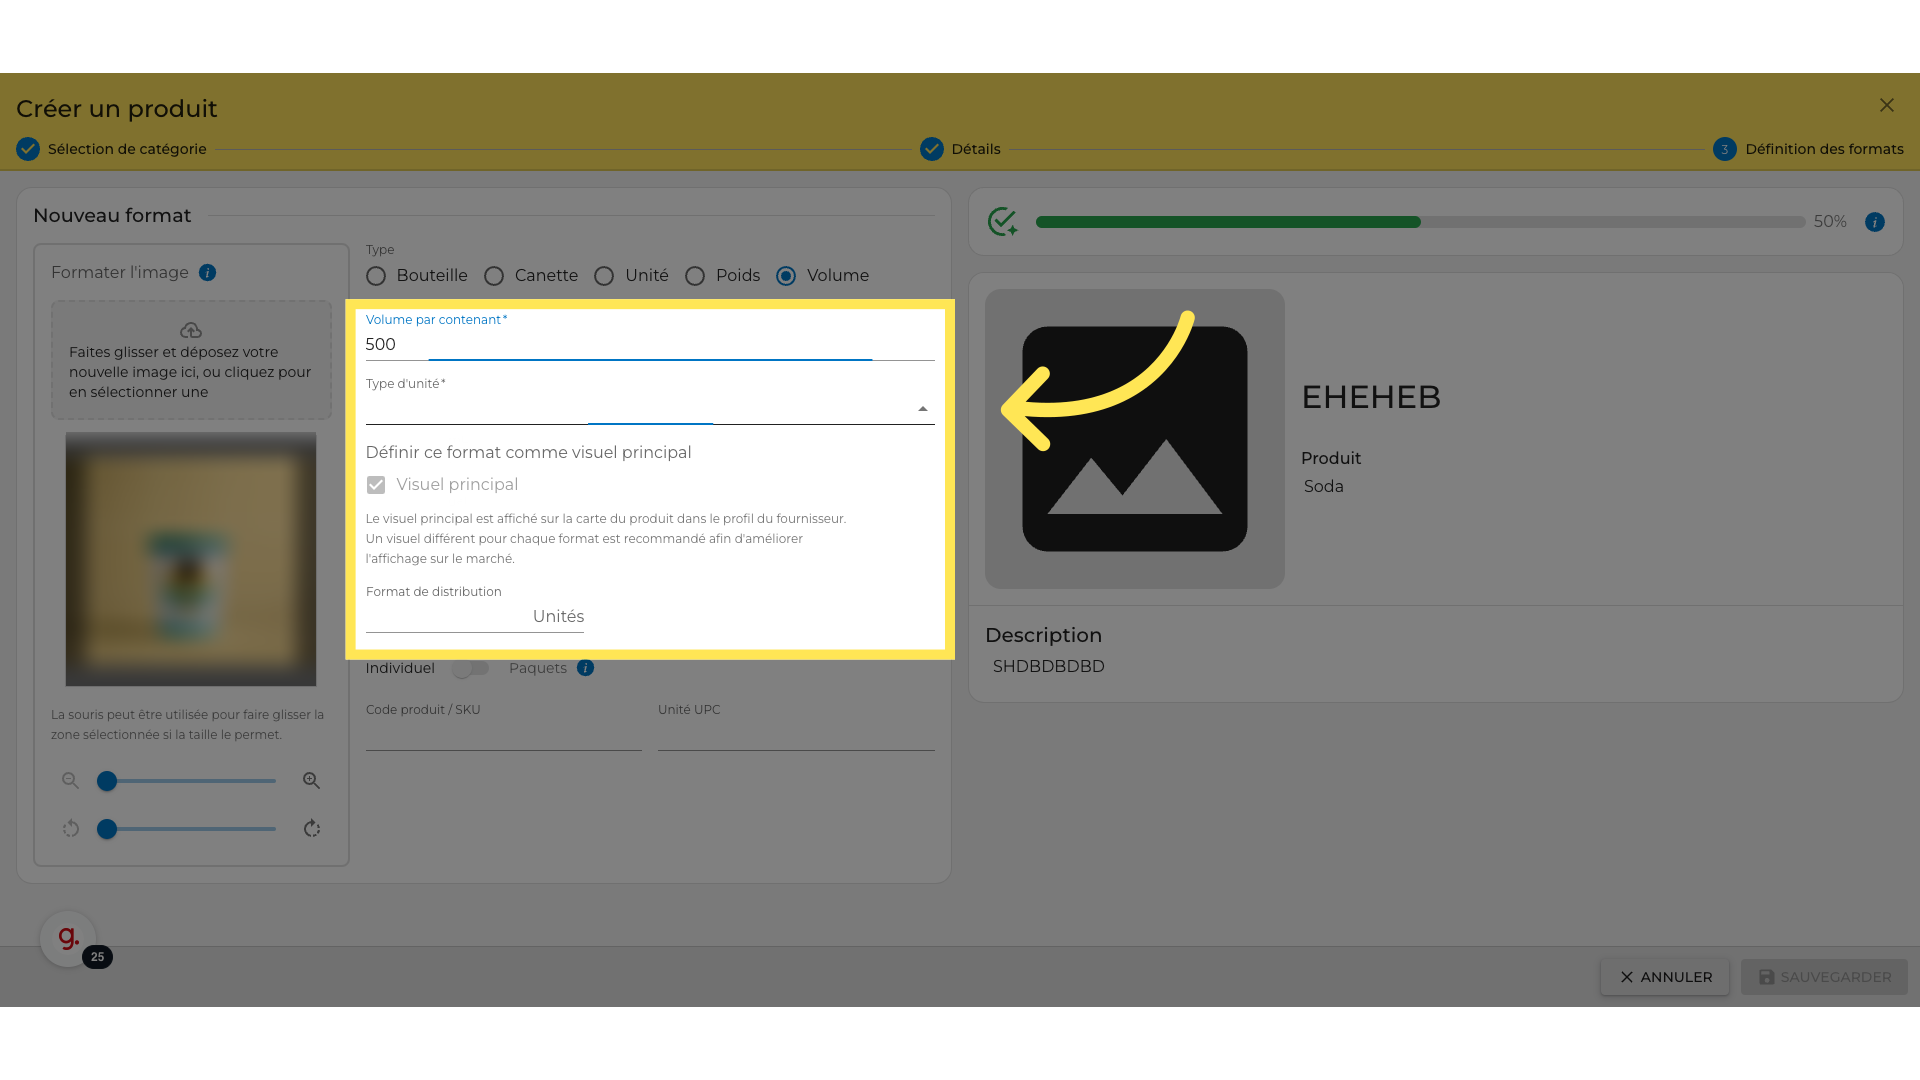Click the zoom in magnifier icon
This screenshot has width=1920, height=1080.
tap(311, 781)
